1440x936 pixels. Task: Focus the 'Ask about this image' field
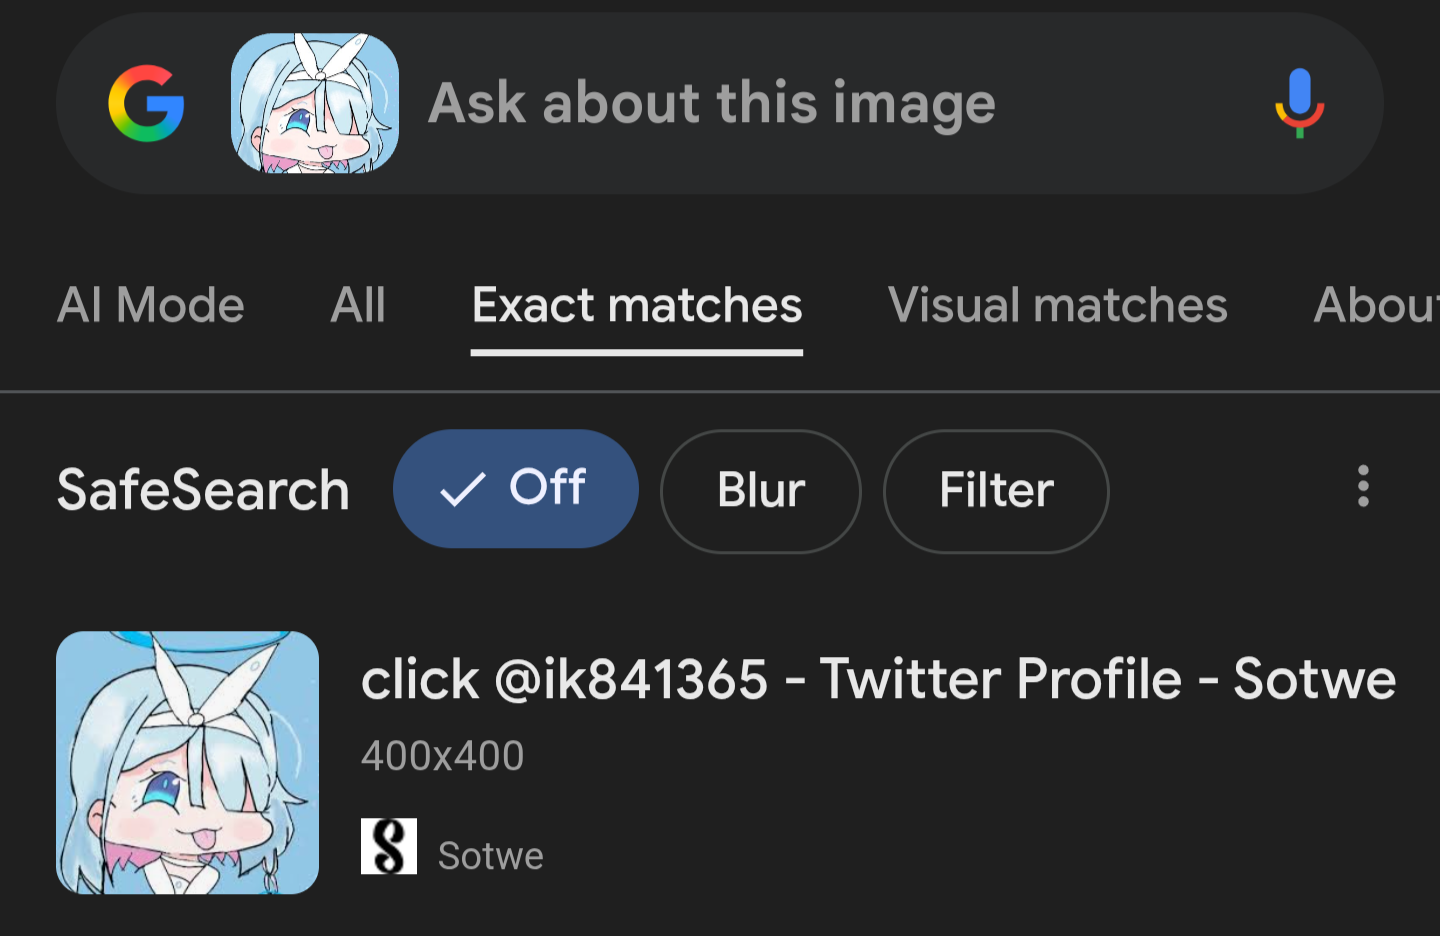click(x=712, y=104)
